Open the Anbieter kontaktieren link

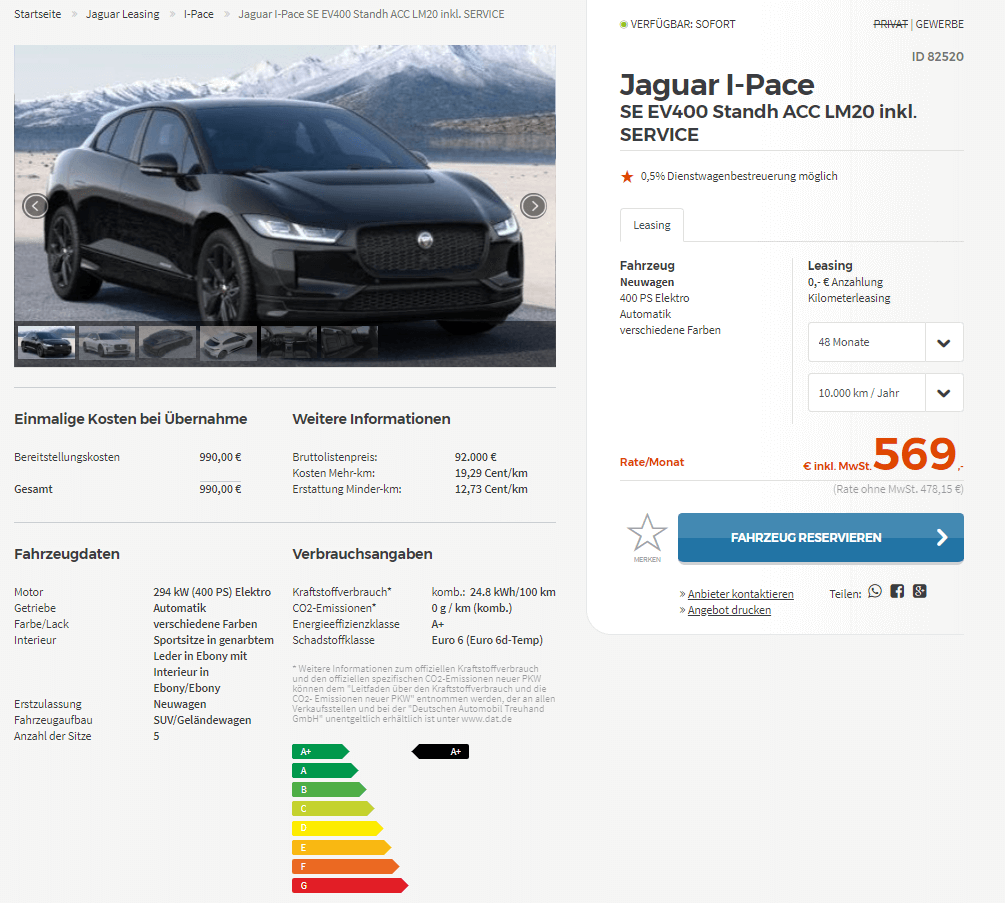pos(740,594)
